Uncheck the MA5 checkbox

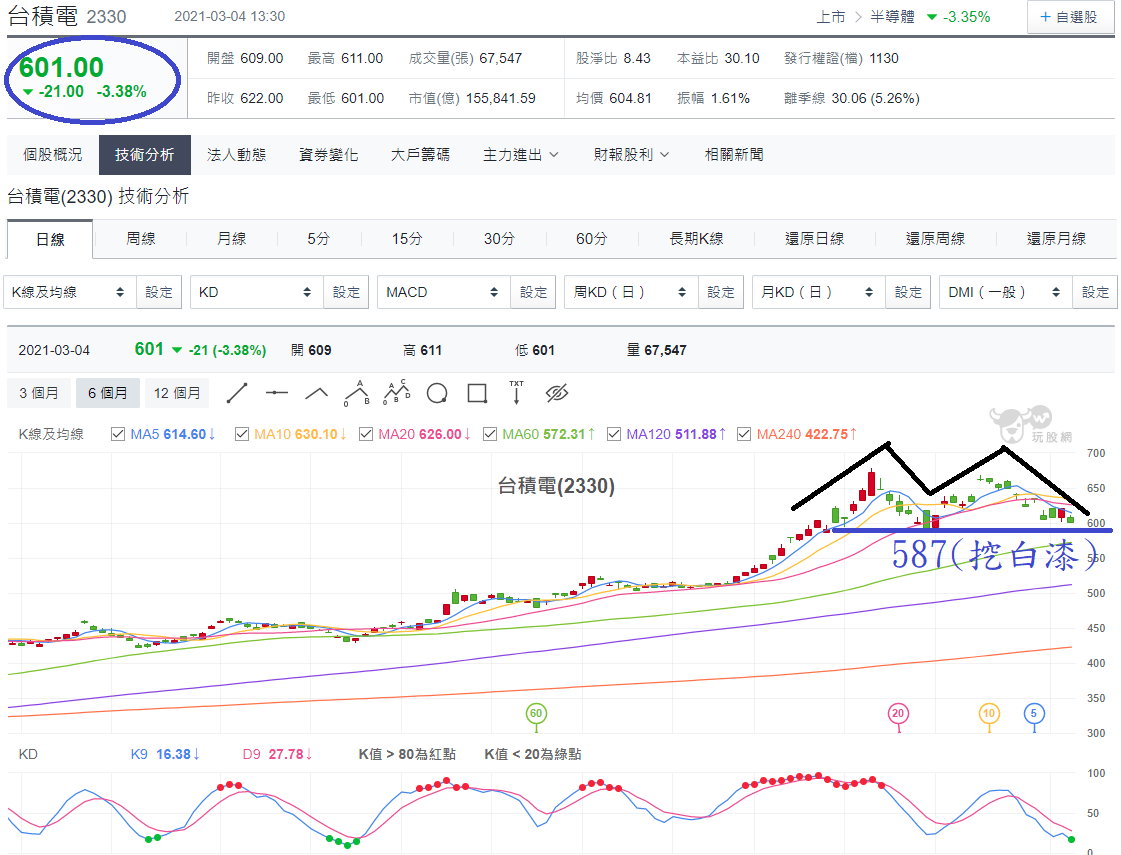click(x=118, y=434)
